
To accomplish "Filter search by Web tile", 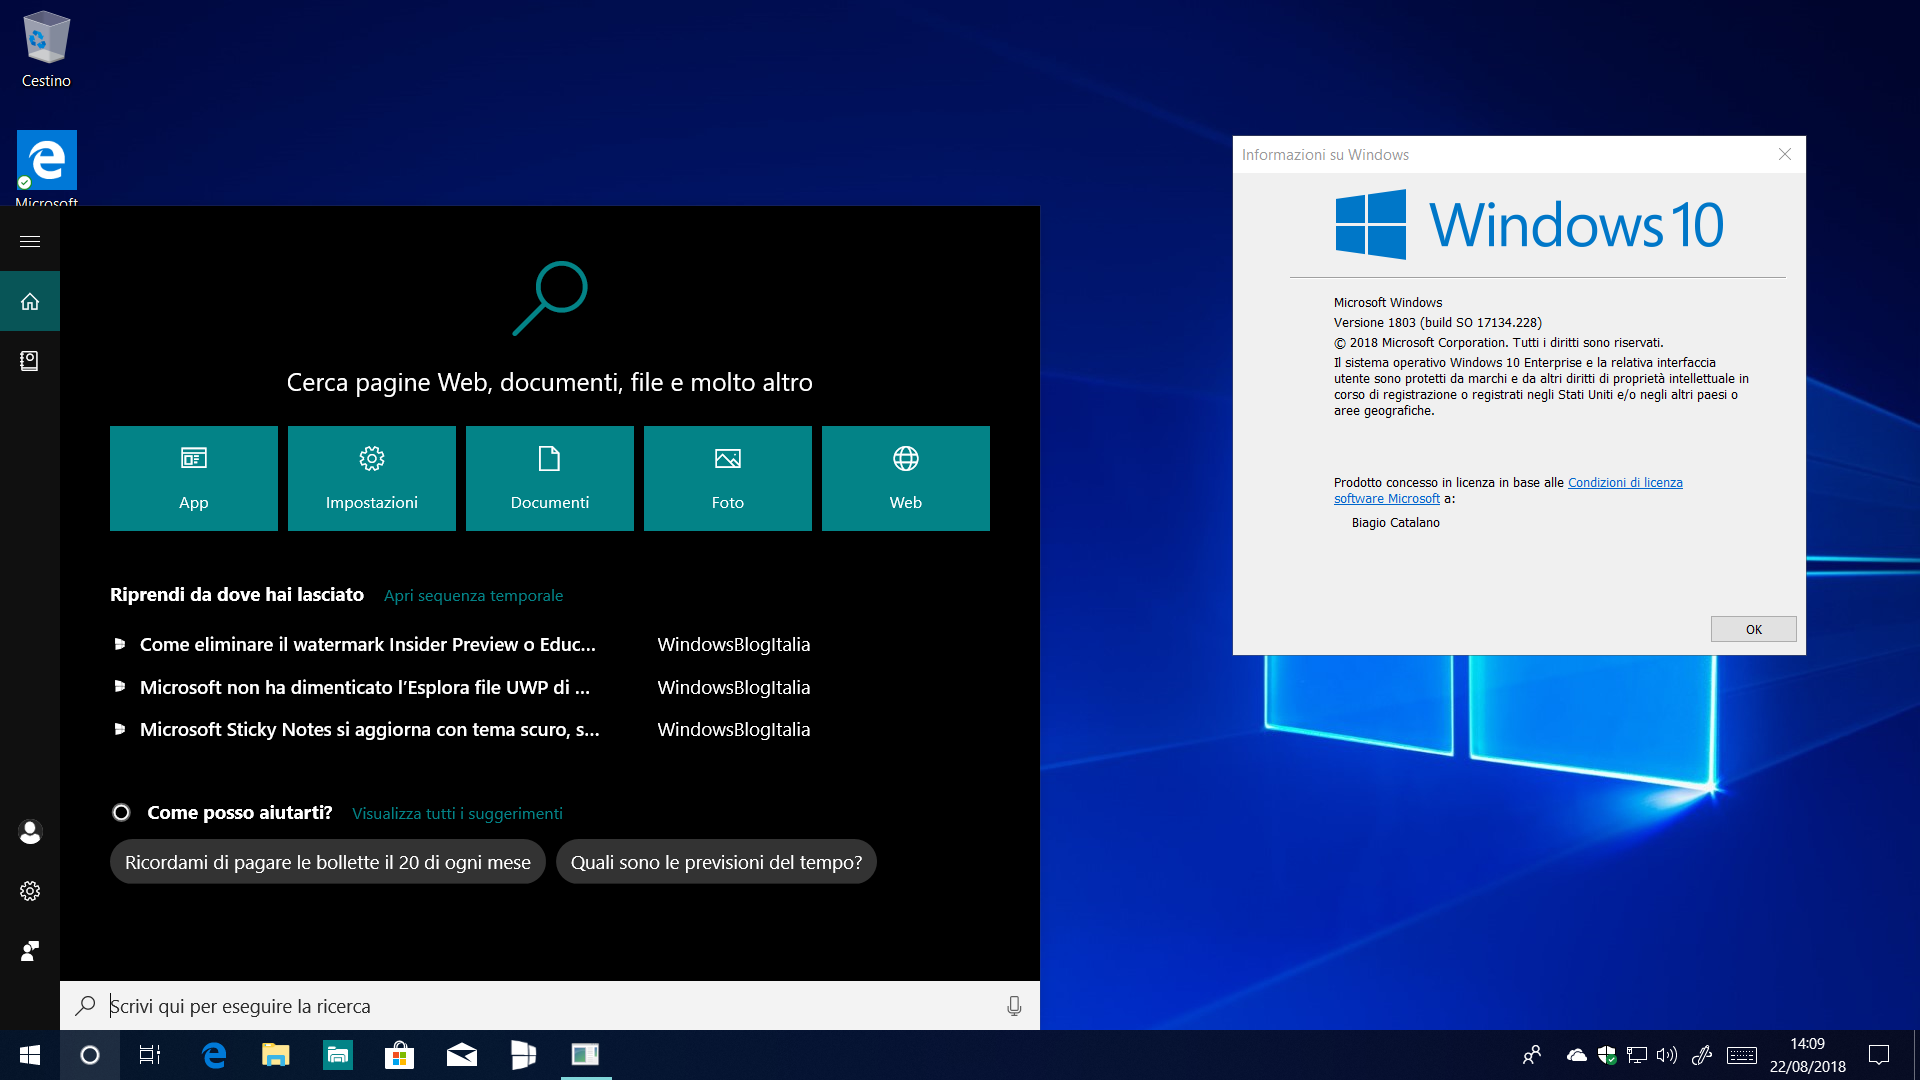I will point(906,478).
